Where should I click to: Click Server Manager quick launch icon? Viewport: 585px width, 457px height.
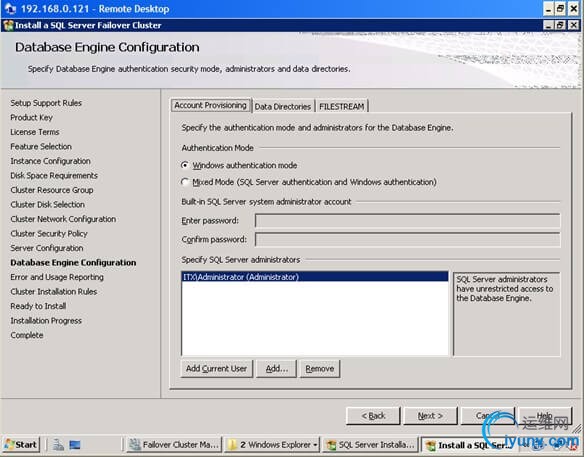point(58,445)
